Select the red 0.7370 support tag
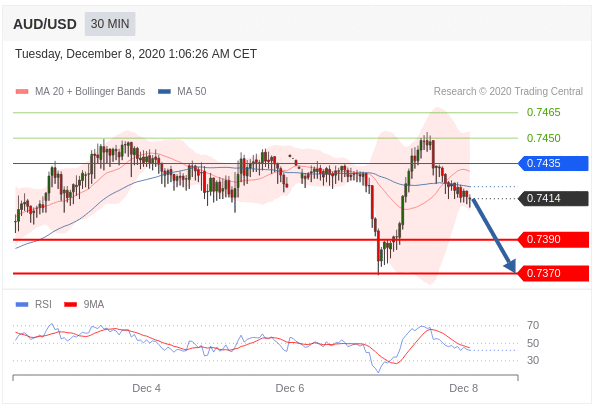Image resolution: width=595 pixels, height=410 pixels. click(553, 273)
